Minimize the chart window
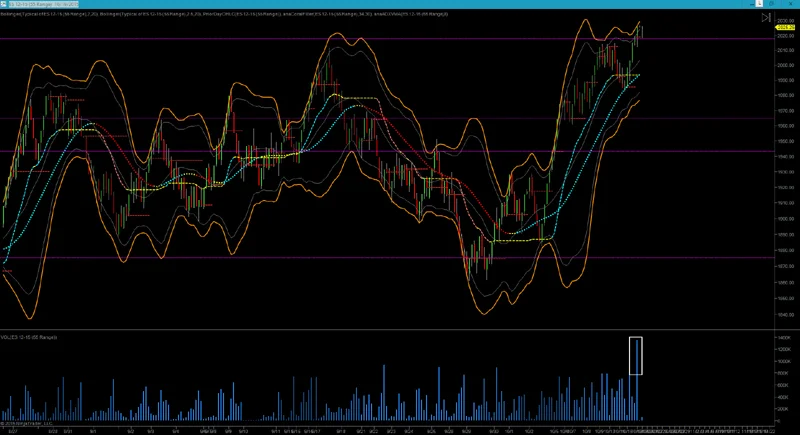The height and width of the screenshot is (435, 800). coord(752,4)
